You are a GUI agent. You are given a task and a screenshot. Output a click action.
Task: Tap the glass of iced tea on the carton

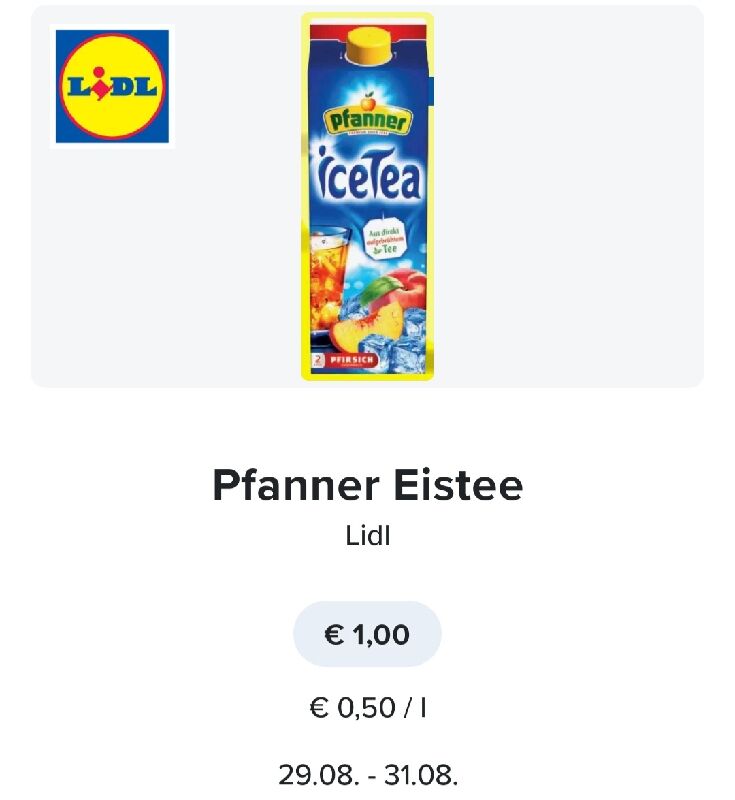pyautogui.click(x=331, y=276)
